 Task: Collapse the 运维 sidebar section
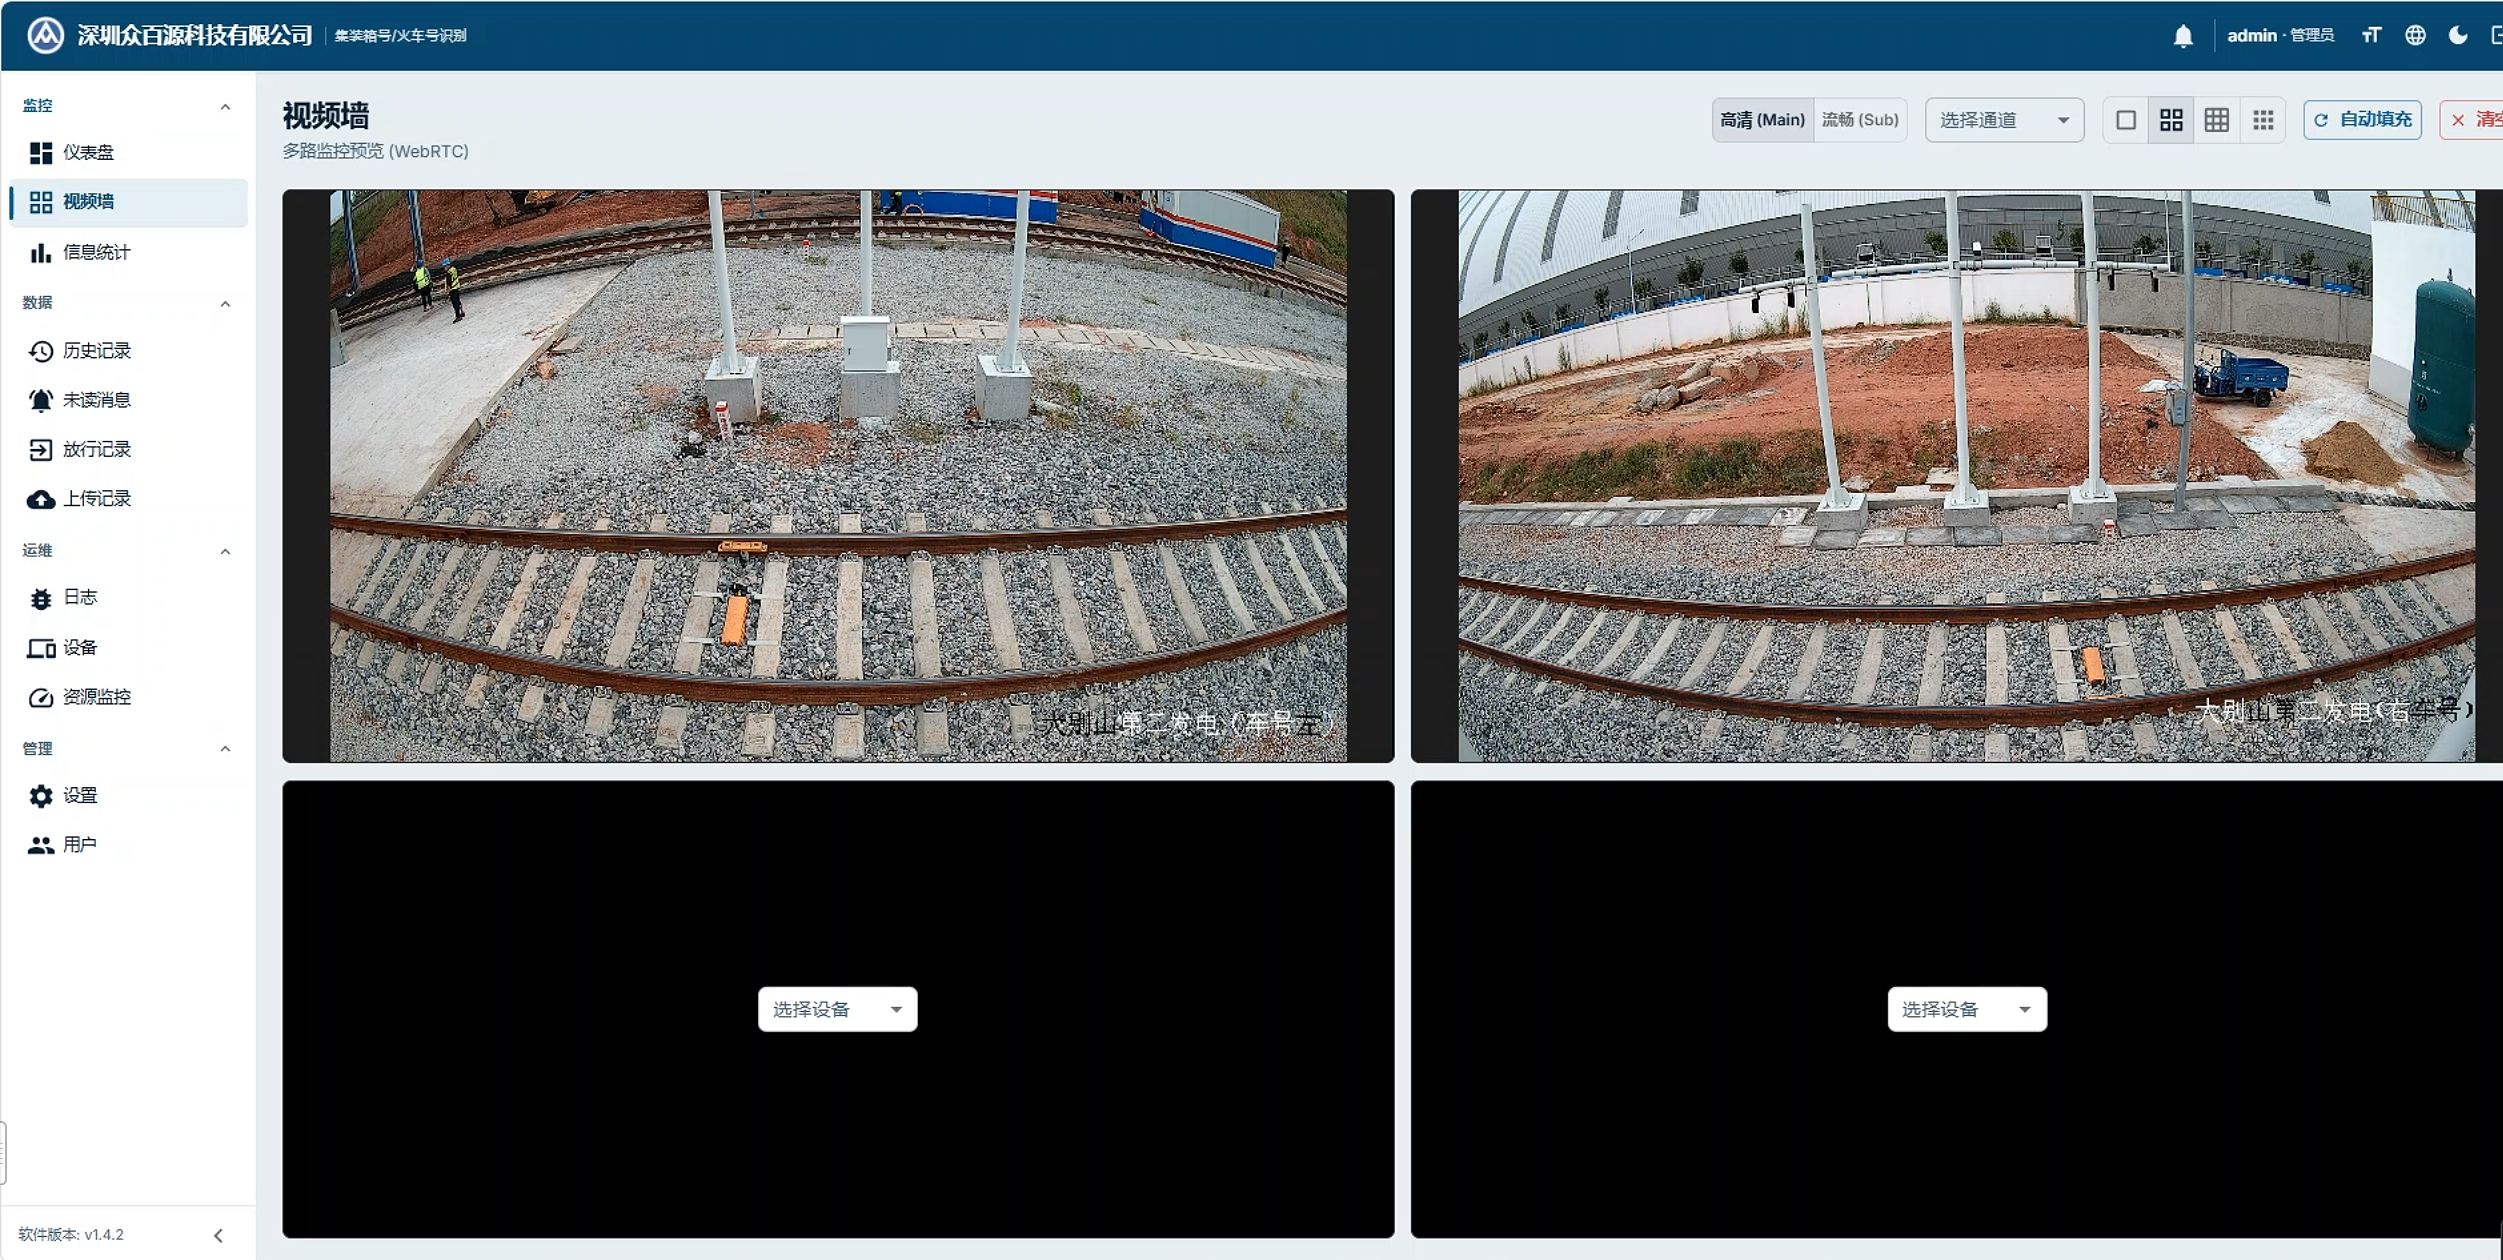pos(225,551)
